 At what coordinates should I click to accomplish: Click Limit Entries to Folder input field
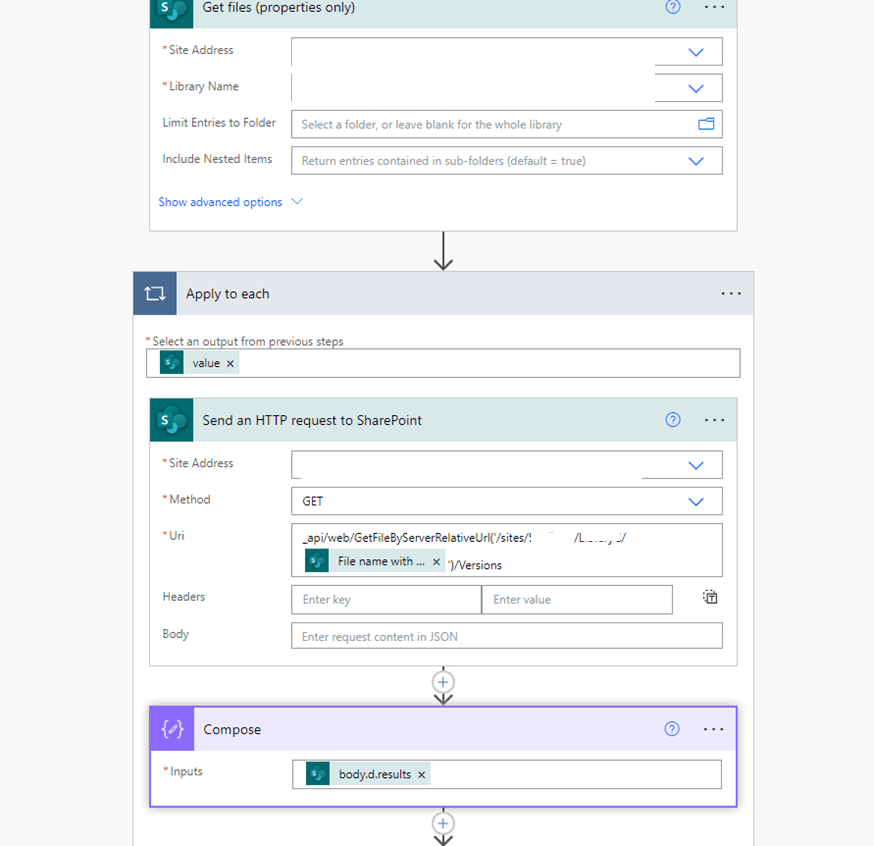507,124
